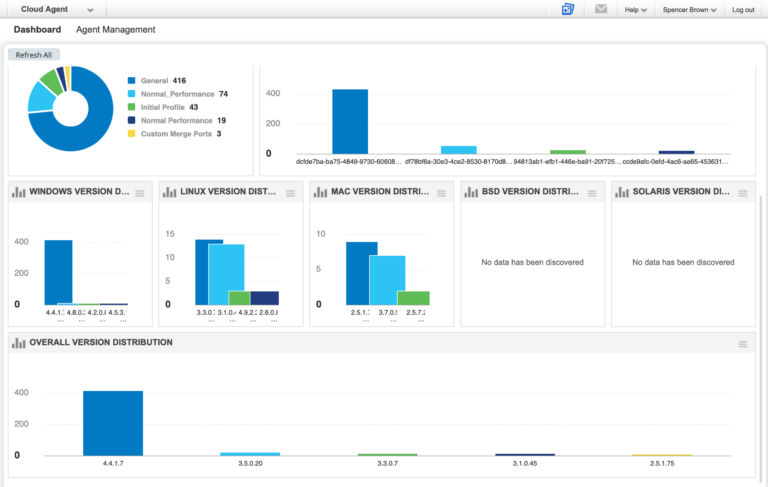The image size is (768, 487).
Task: Click the Overall Version Distribution chart icon
Action: pyautogui.click(x=18, y=343)
